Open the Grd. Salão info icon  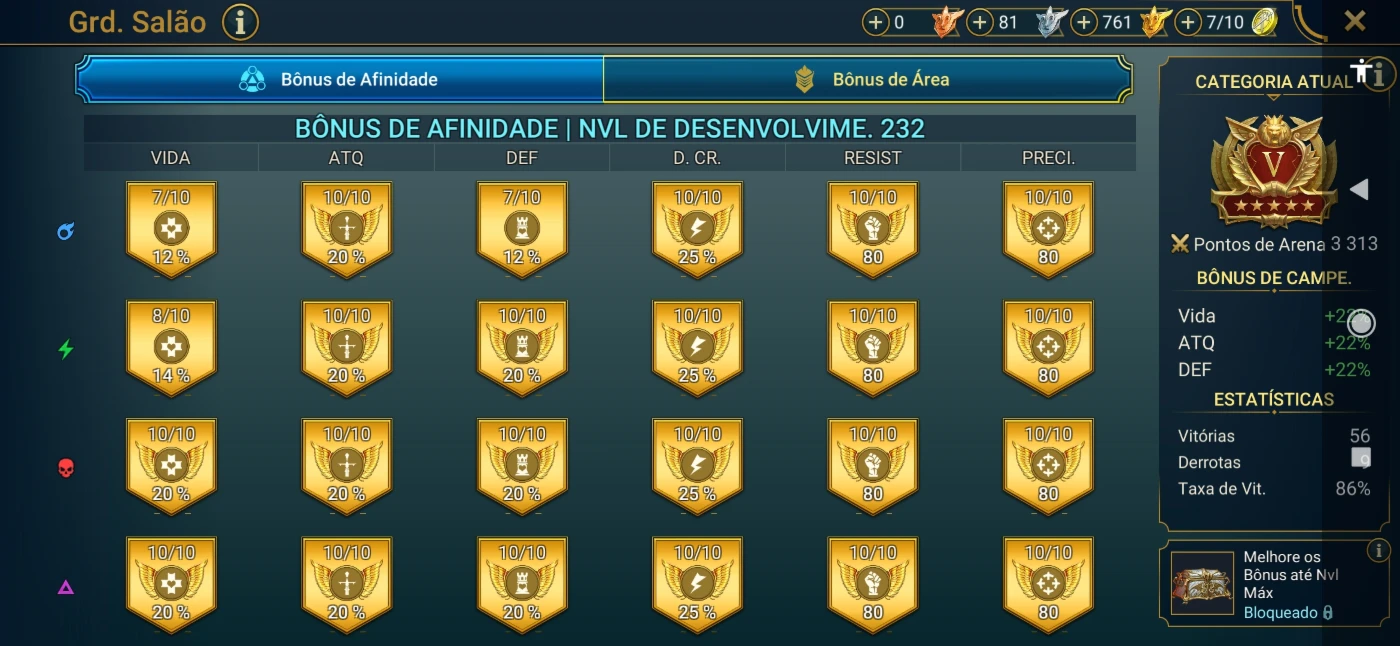coord(240,21)
